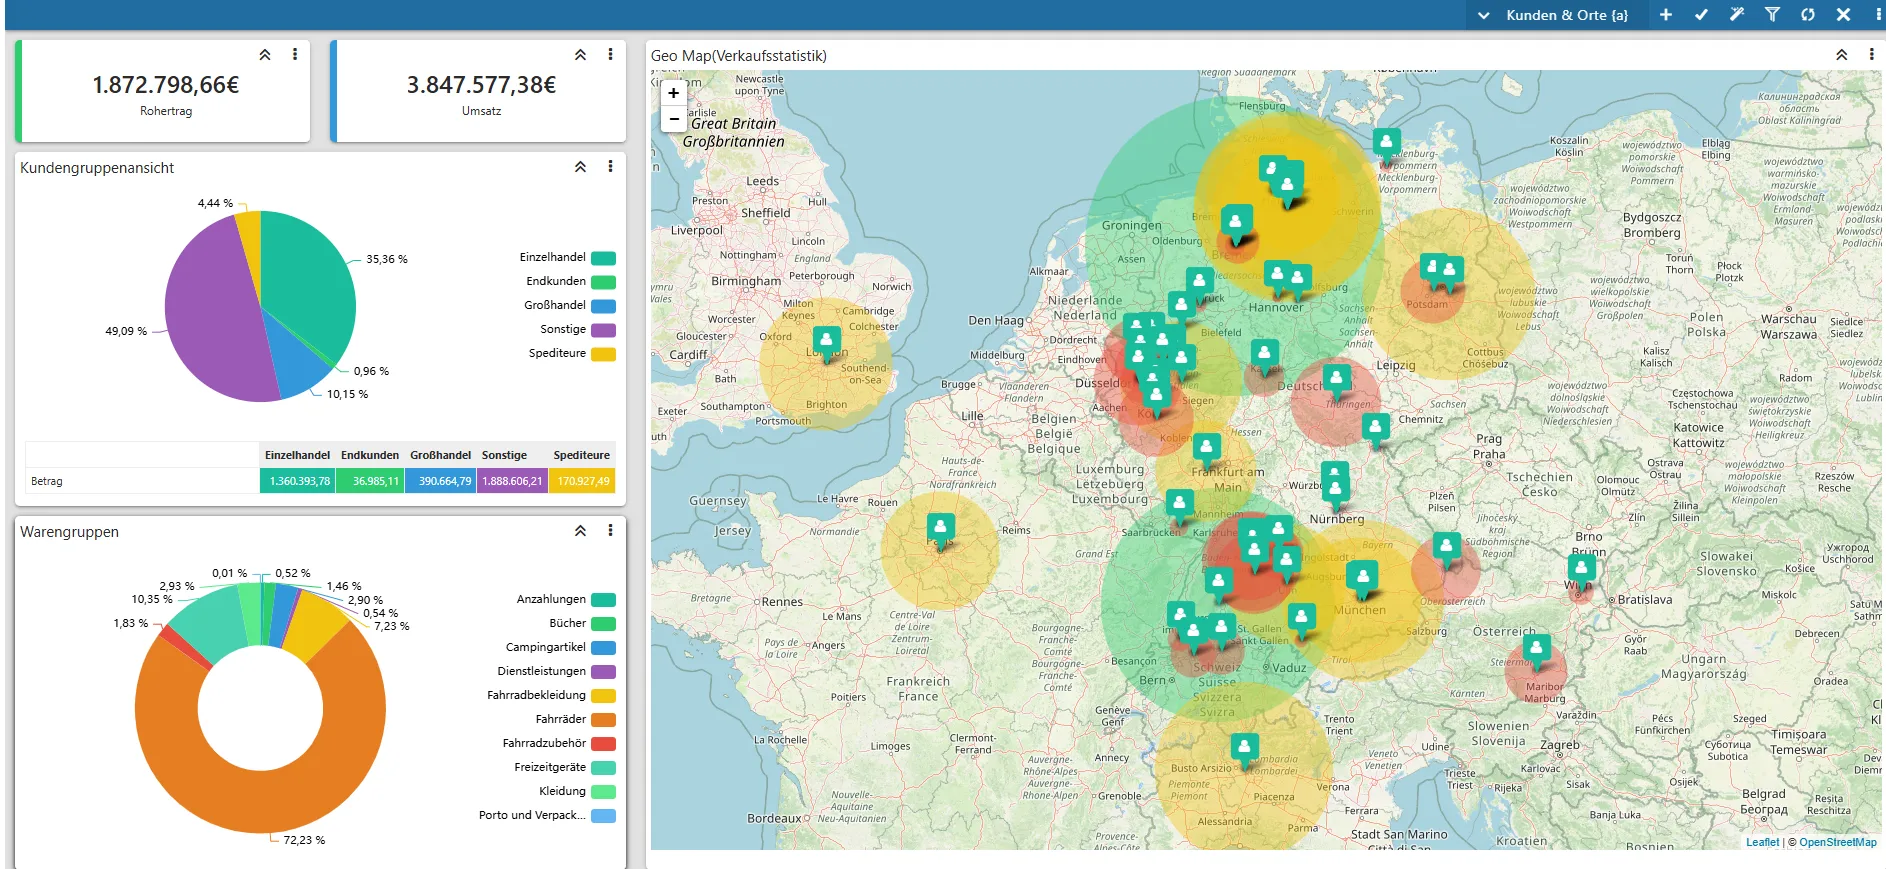The height and width of the screenshot is (869, 1886).
Task: Click the map marker over Maribor
Action: (1536, 651)
